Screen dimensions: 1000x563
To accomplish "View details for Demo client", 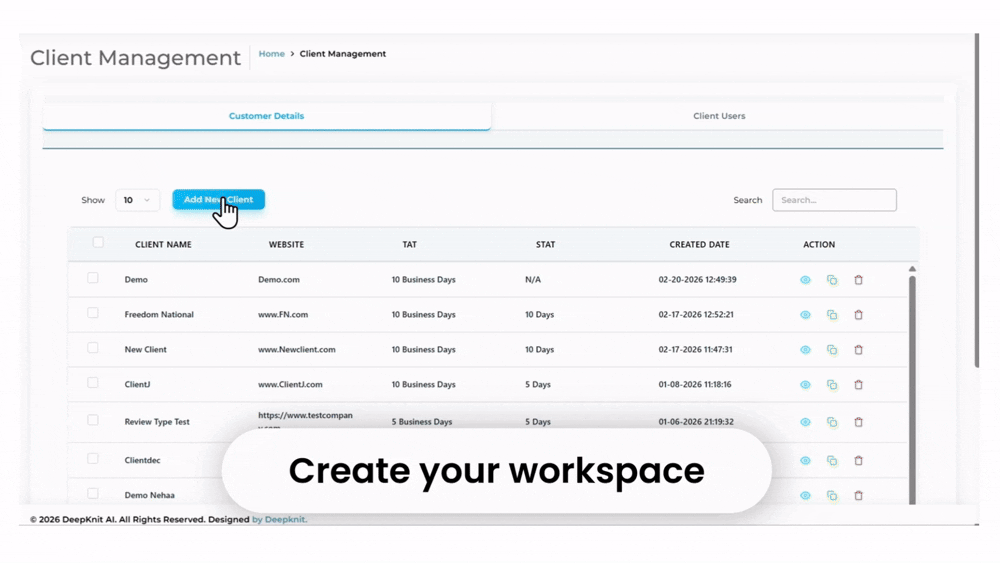I will tap(805, 280).
